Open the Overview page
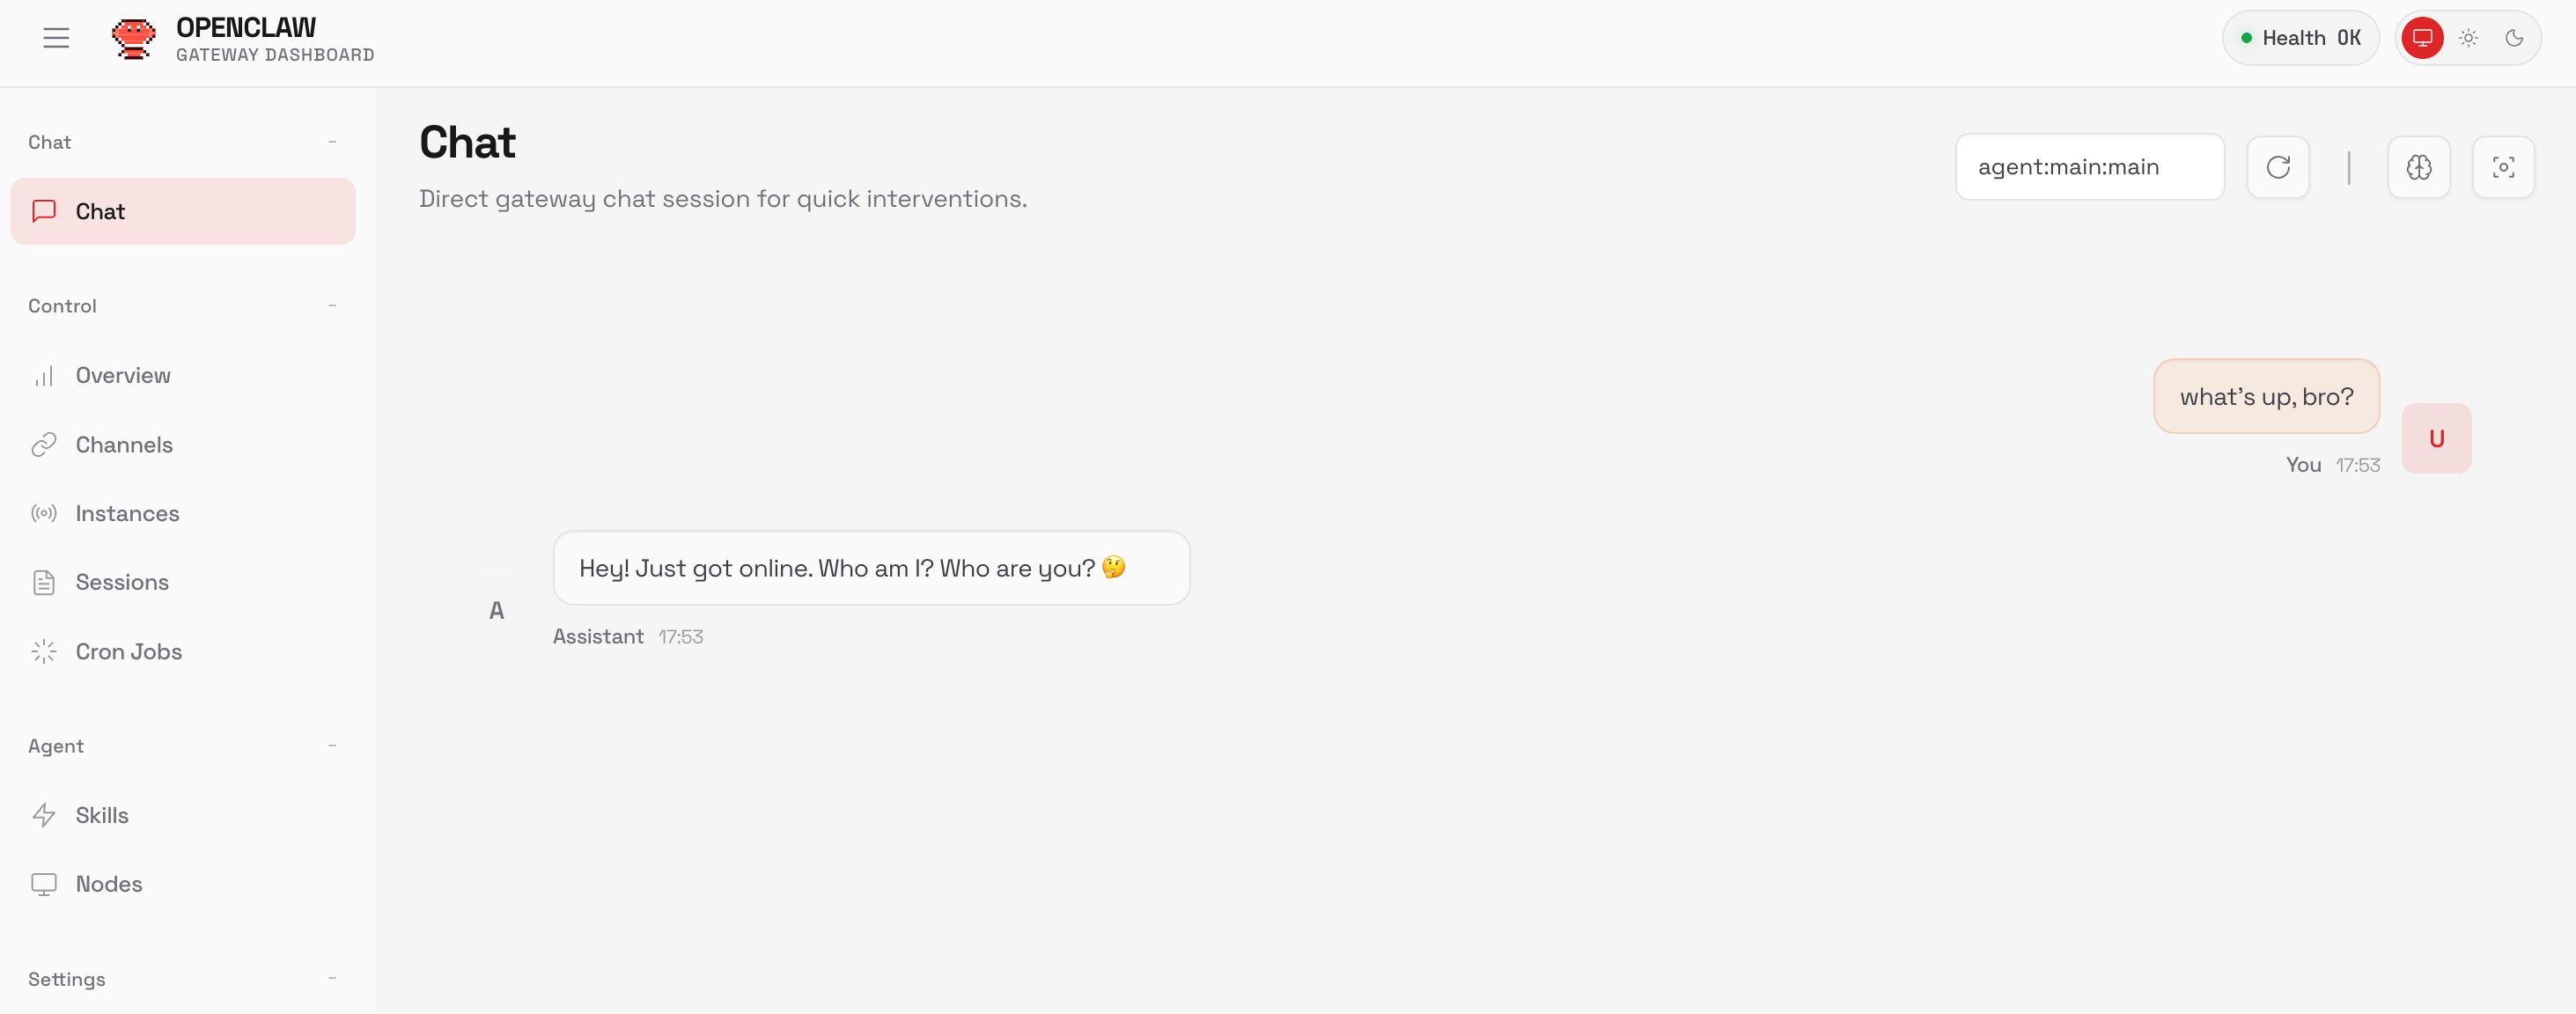Screen dimensions: 2576x1014 123,376
